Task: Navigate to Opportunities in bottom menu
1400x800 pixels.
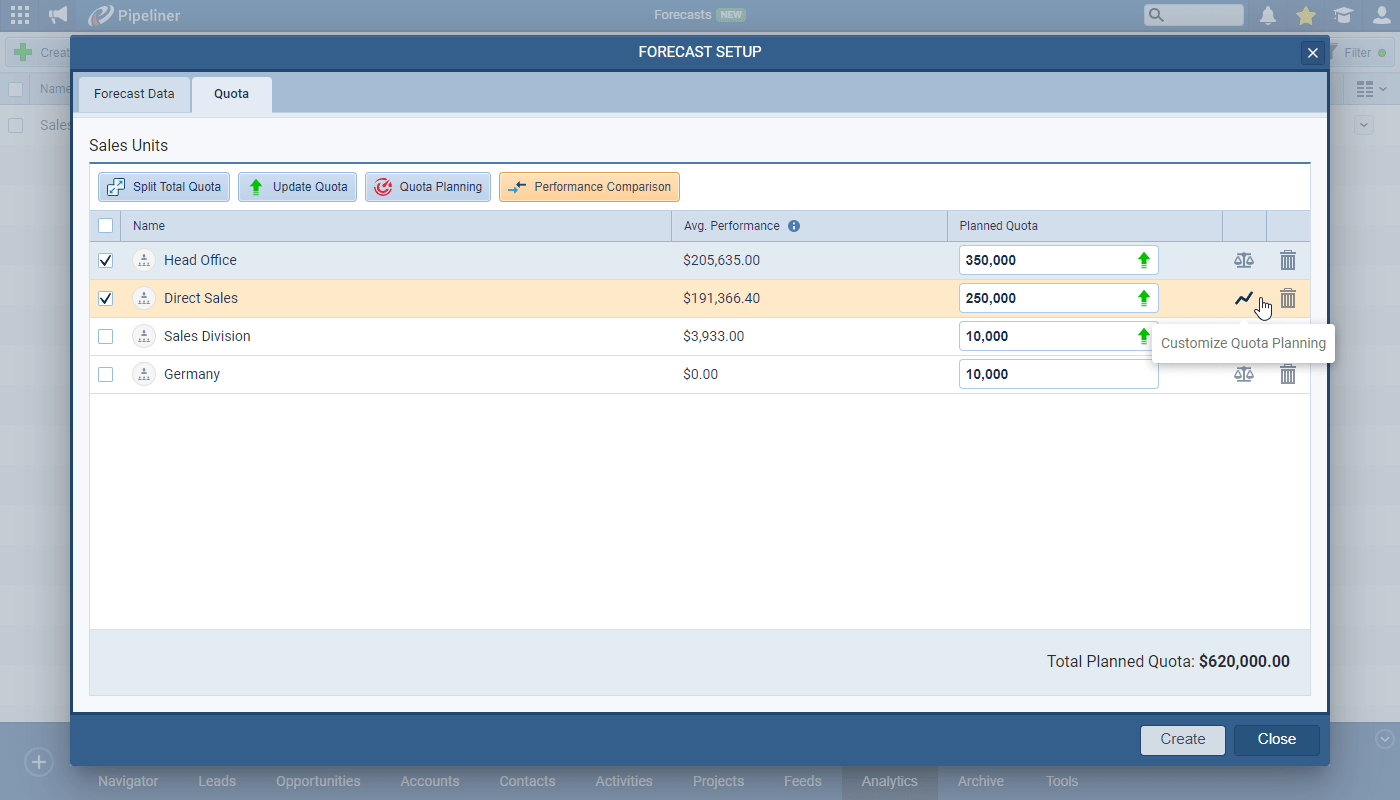Action: (318, 781)
